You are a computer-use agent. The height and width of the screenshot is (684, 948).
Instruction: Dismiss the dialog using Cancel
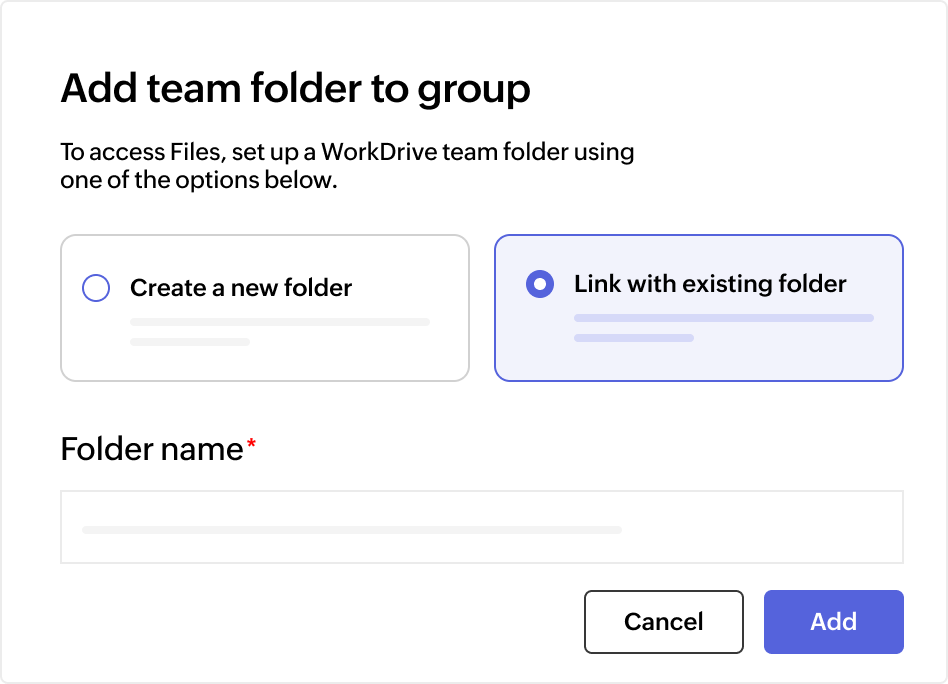[x=663, y=621]
